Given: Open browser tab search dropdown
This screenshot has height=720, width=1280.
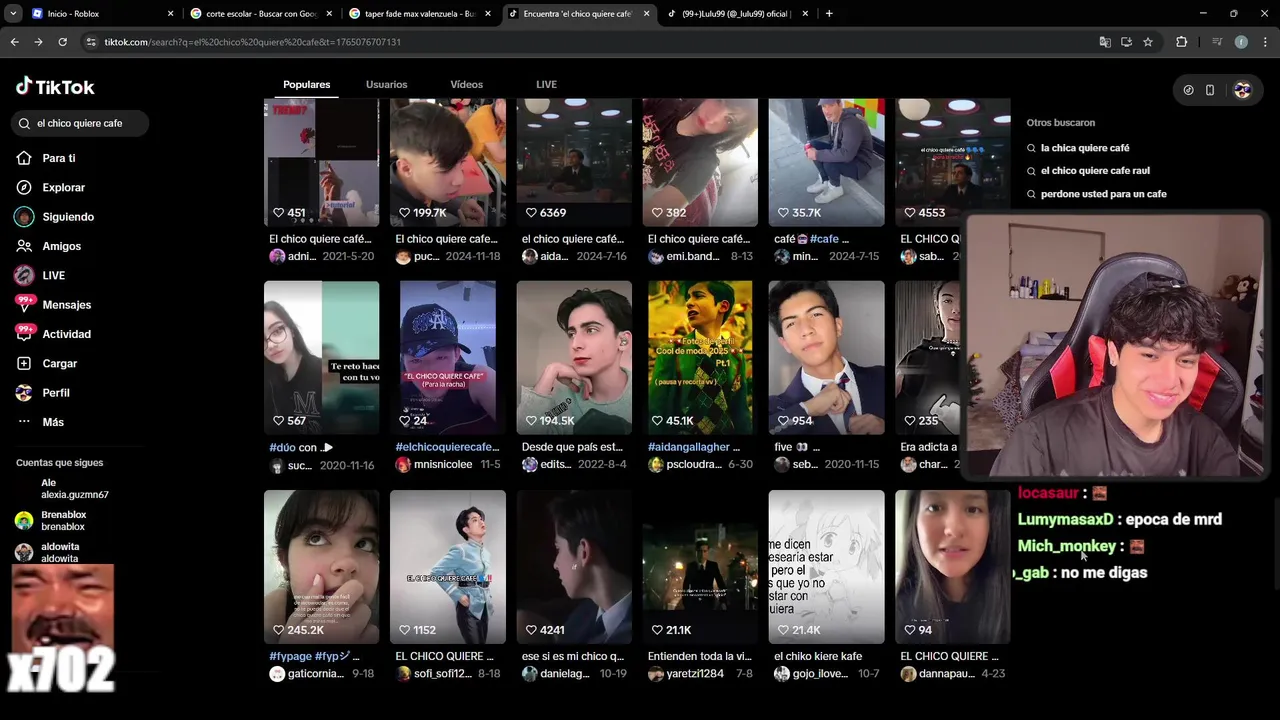Looking at the screenshot, I should point(13,14).
